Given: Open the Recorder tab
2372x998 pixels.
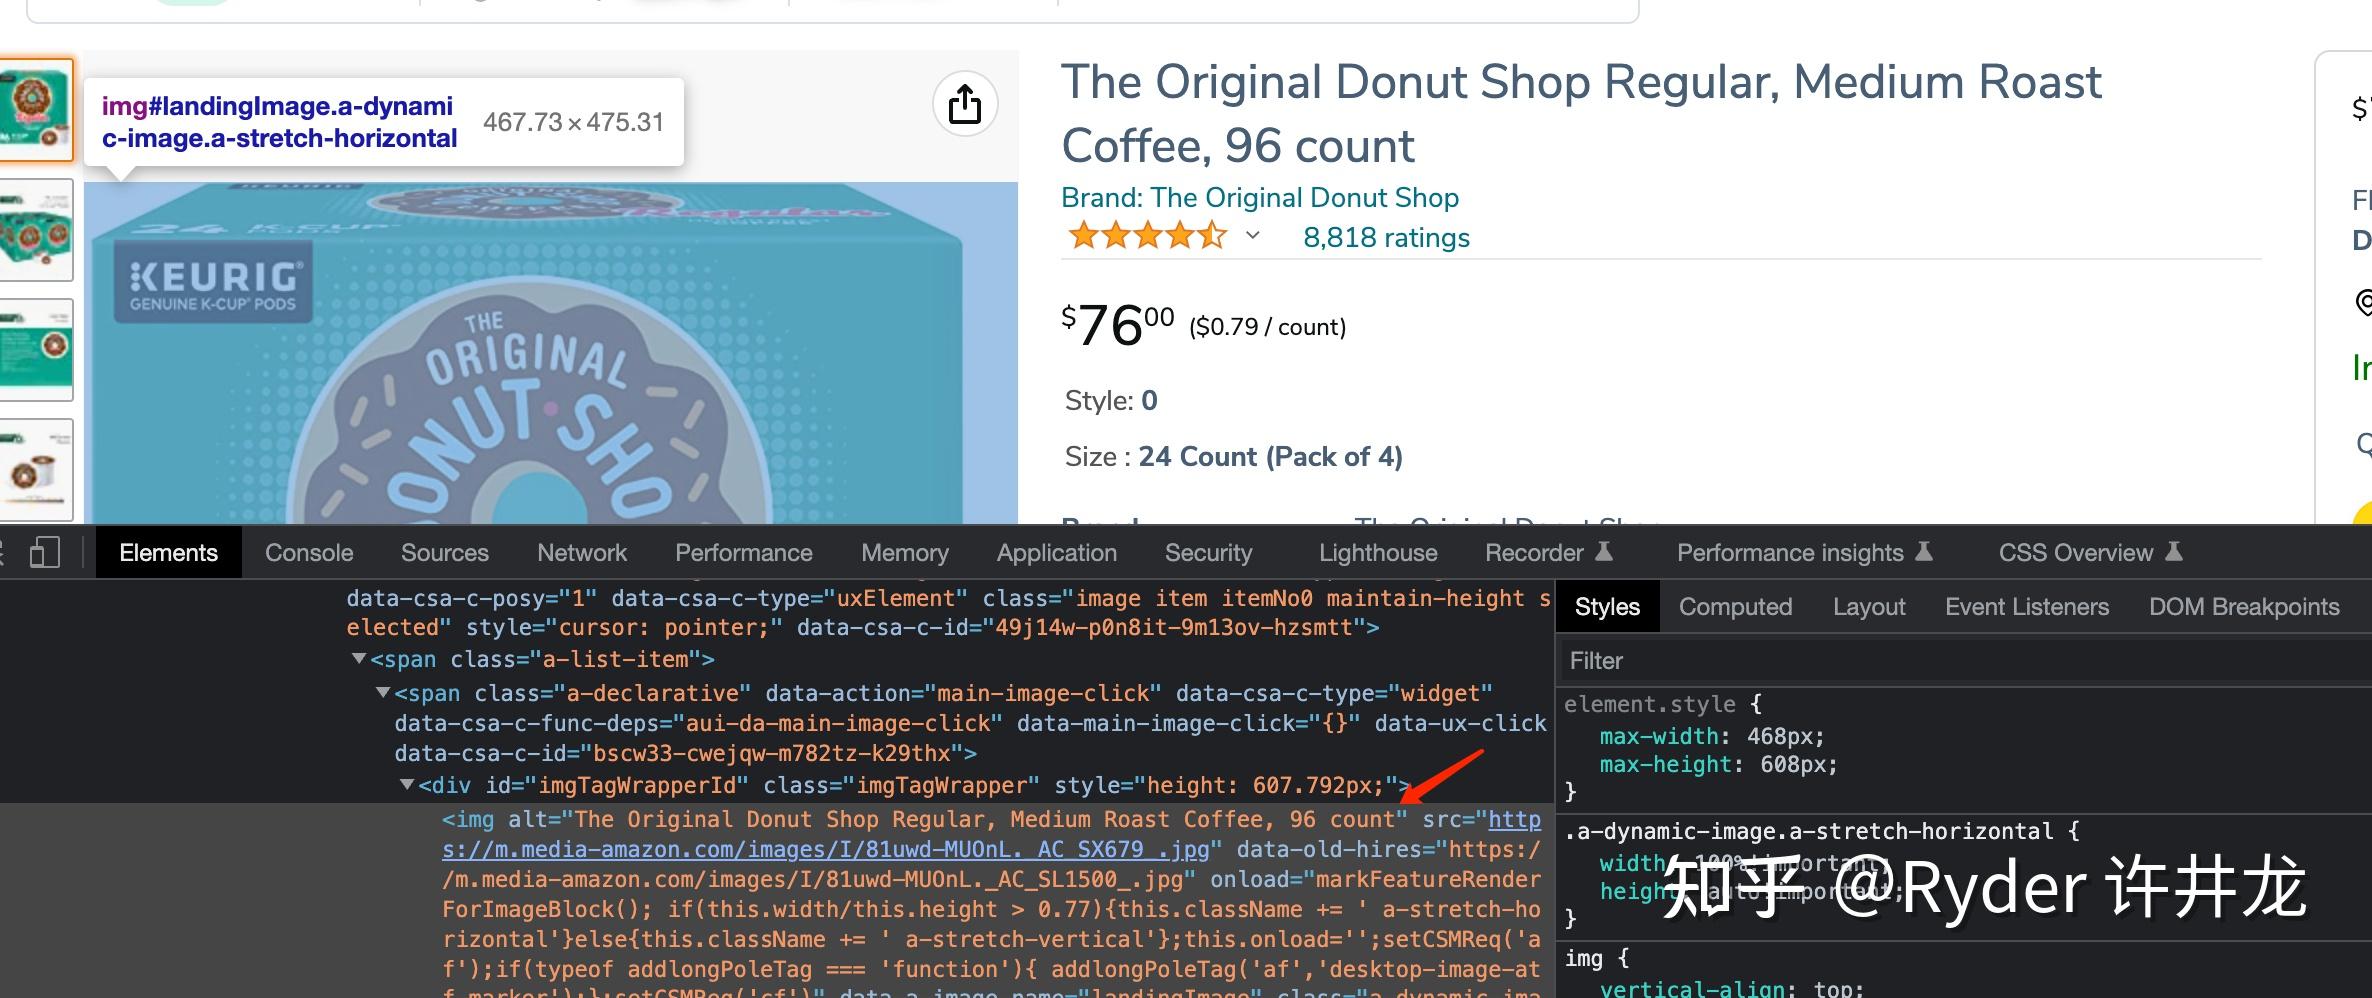Looking at the screenshot, I should [x=1548, y=553].
